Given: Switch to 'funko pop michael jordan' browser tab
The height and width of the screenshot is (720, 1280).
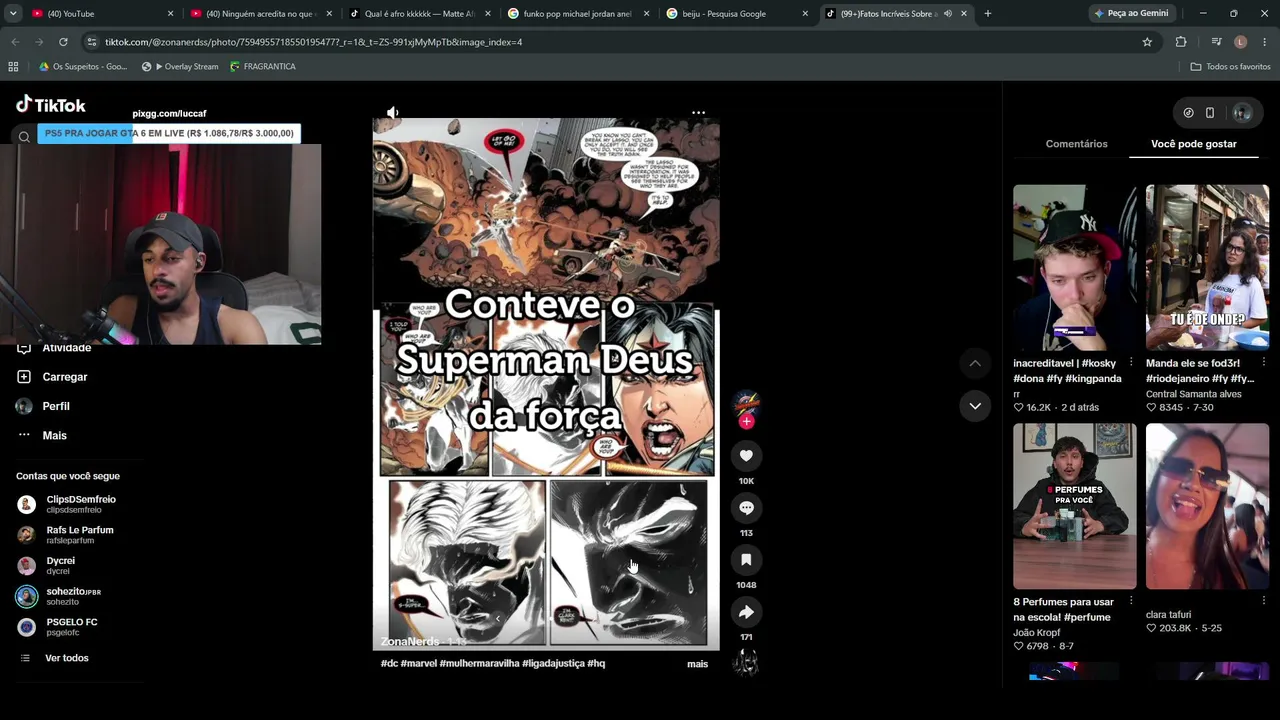Looking at the screenshot, I should tap(579, 14).
